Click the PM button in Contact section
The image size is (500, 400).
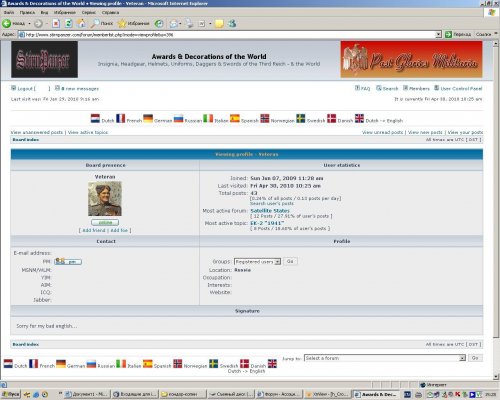click(x=68, y=262)
